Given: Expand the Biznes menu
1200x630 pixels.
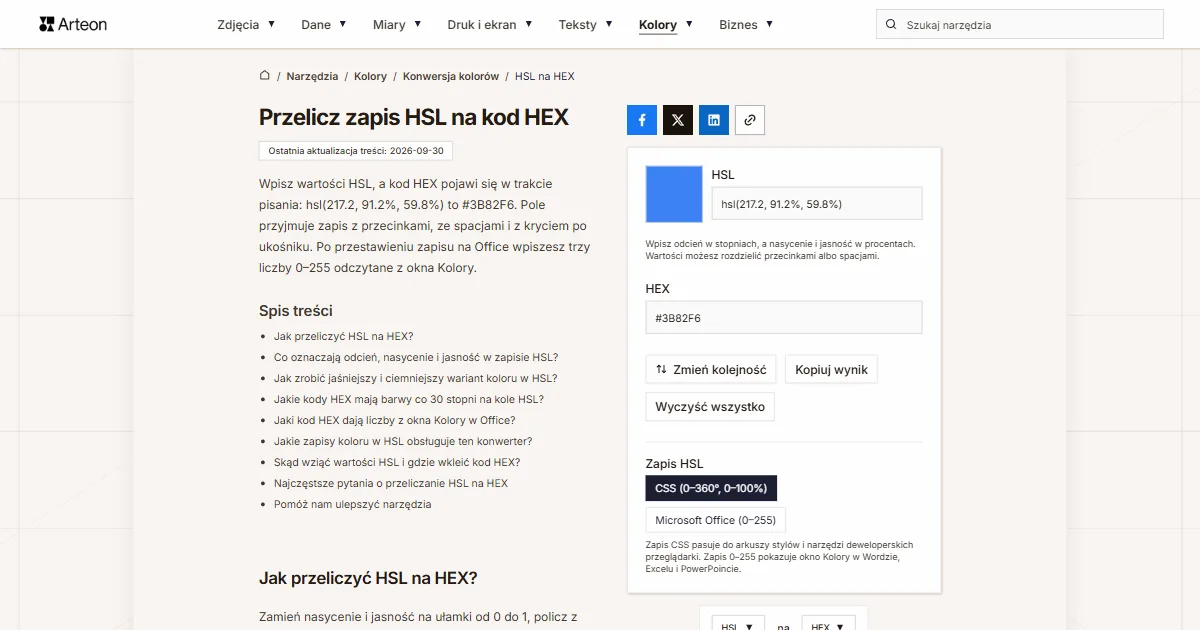Looking at the screenshot, I should 746,24.
